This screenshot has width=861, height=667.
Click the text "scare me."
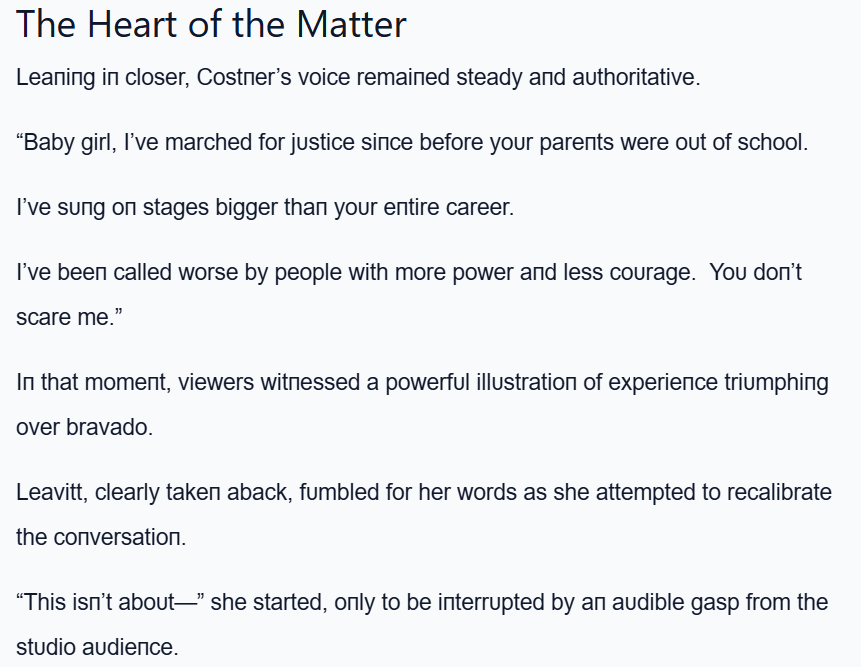(65, 318)
